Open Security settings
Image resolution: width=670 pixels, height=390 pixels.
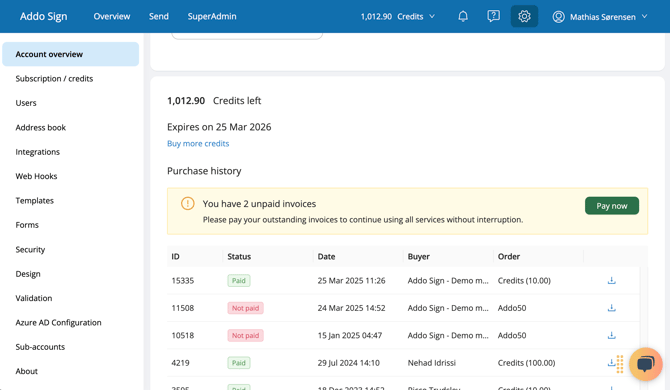[30, 249]
